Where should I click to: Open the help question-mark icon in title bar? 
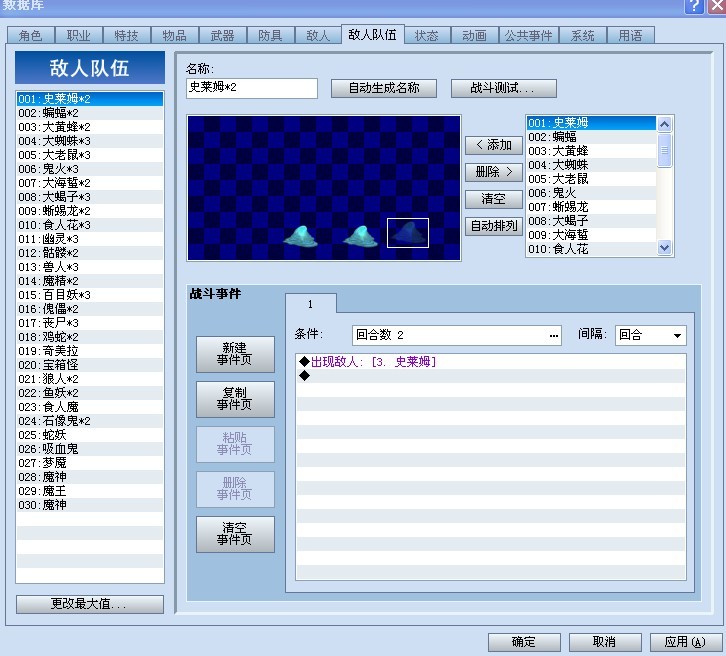(694, 6)
